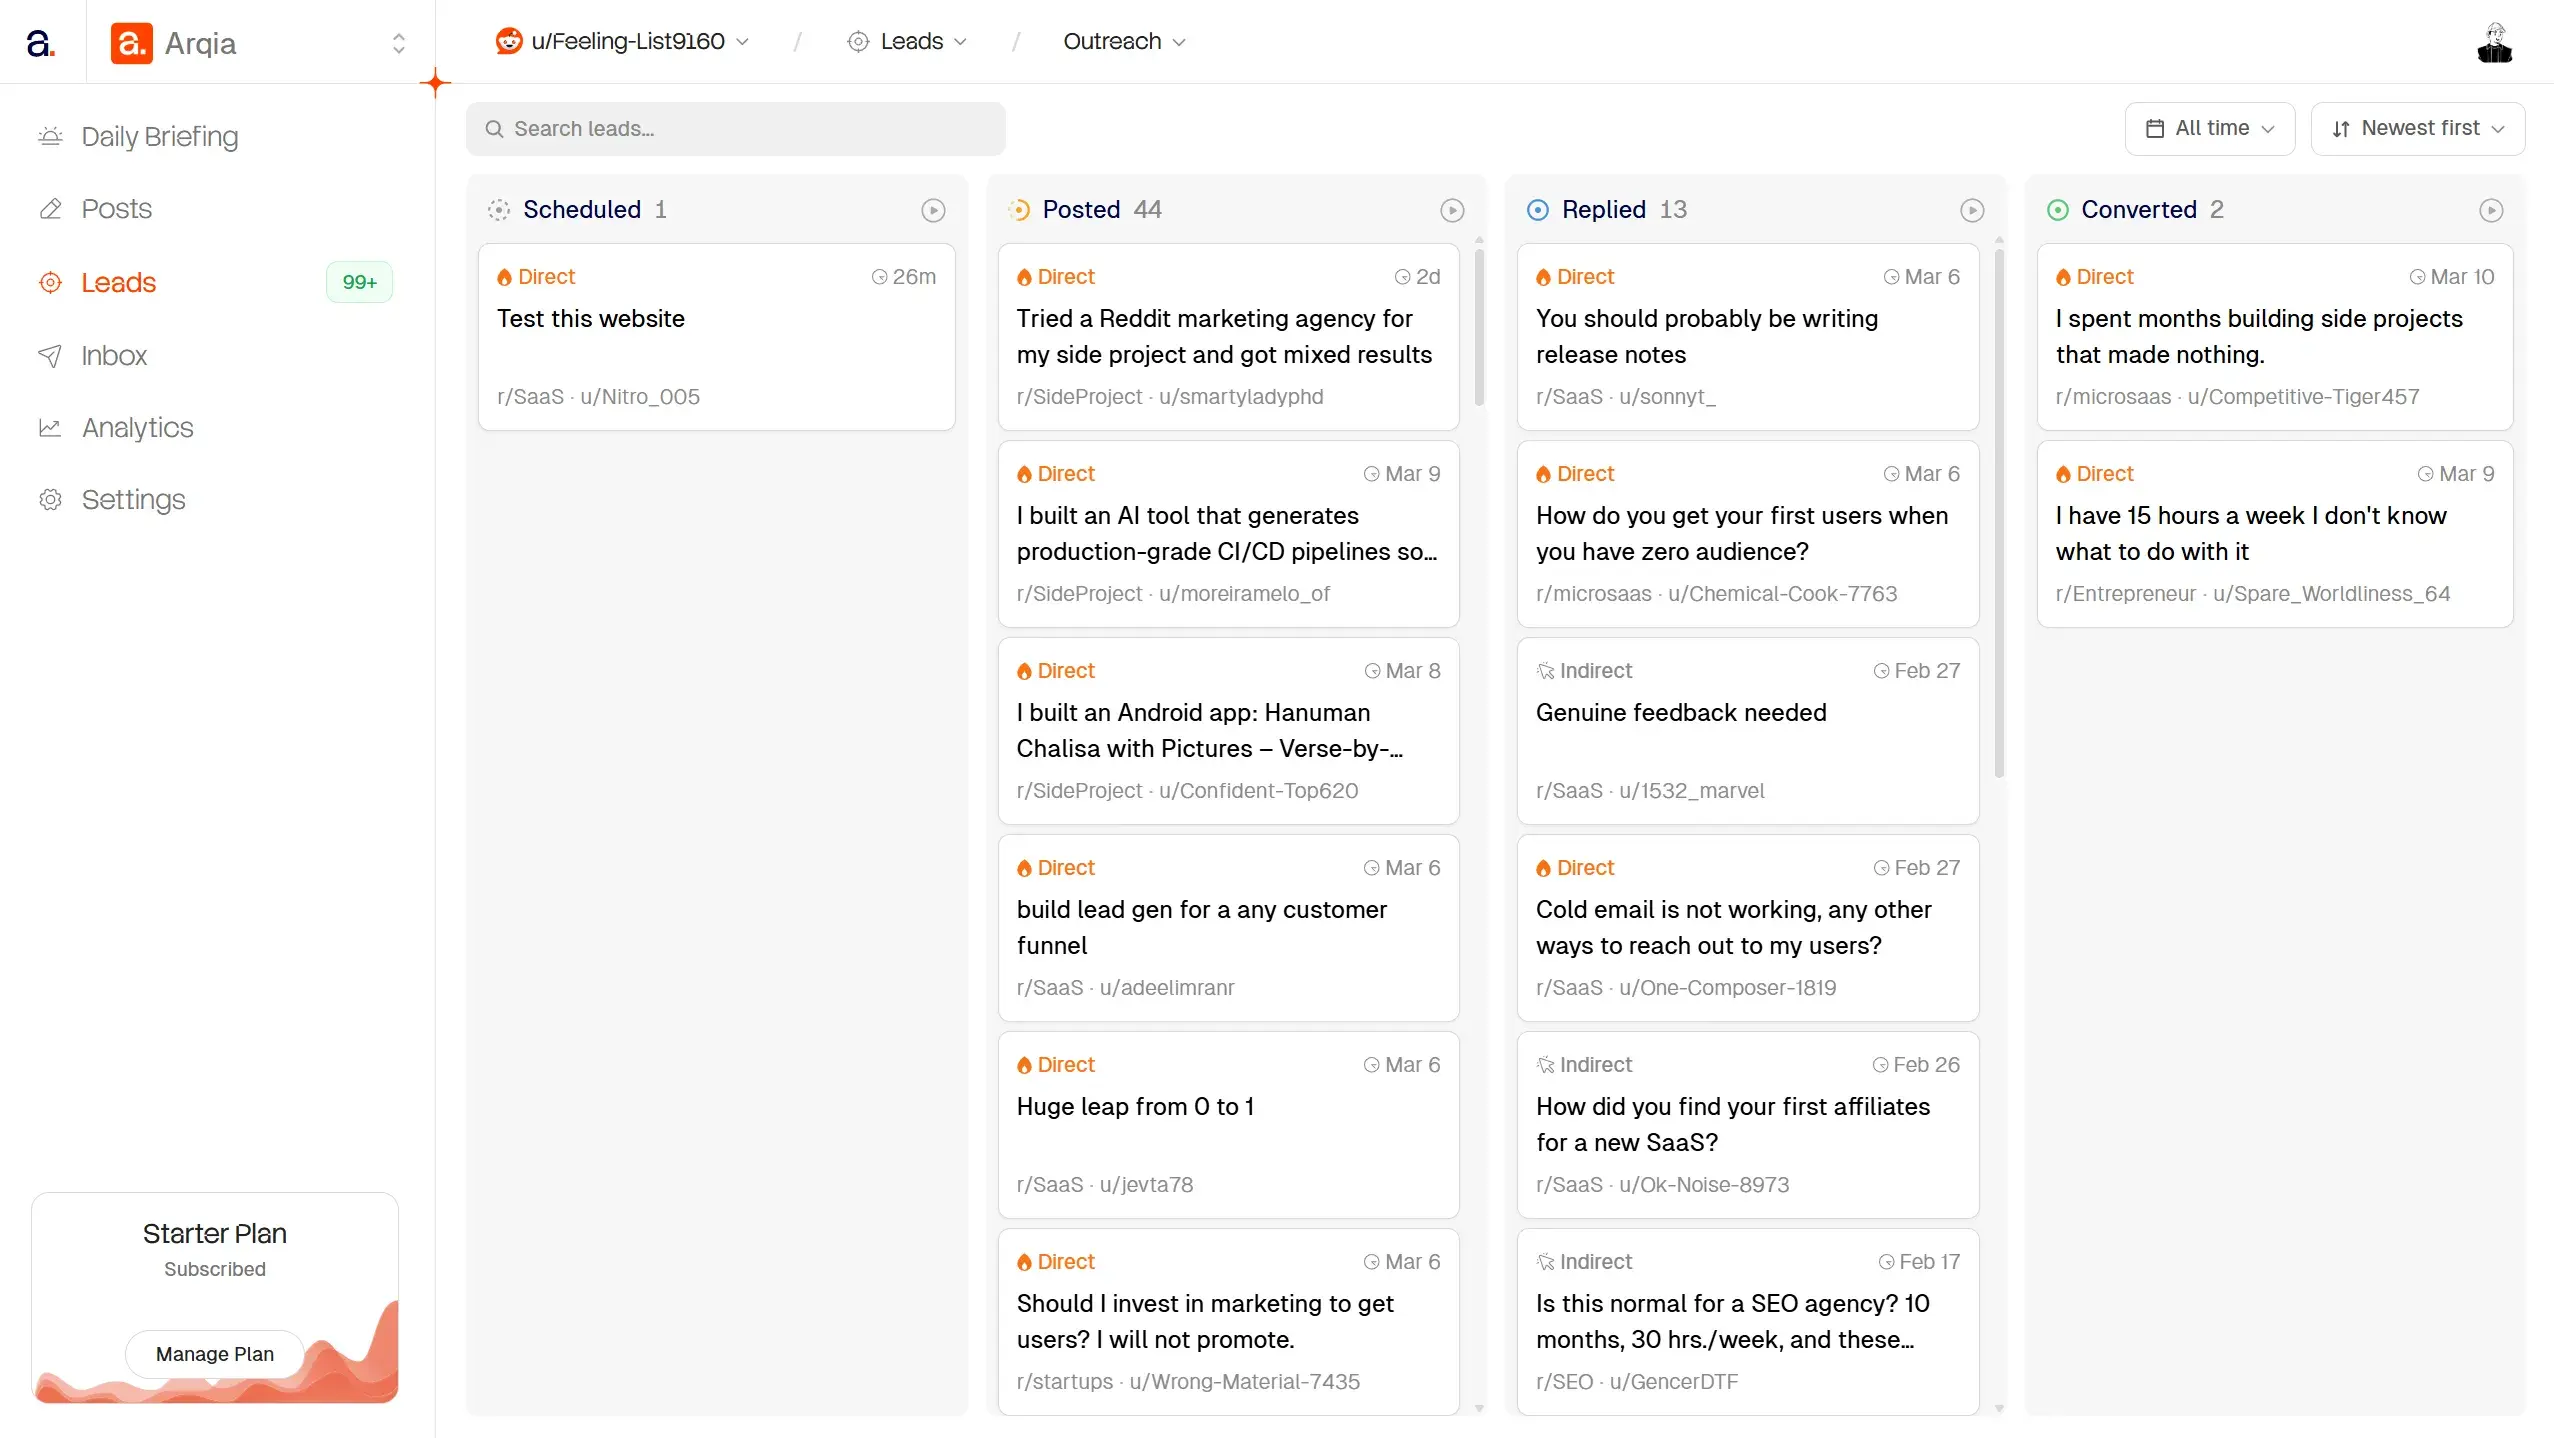This screenshot has height=1438, width=2554.
Task: Click the play icon on the Posted column
Action: point(1451,209)
